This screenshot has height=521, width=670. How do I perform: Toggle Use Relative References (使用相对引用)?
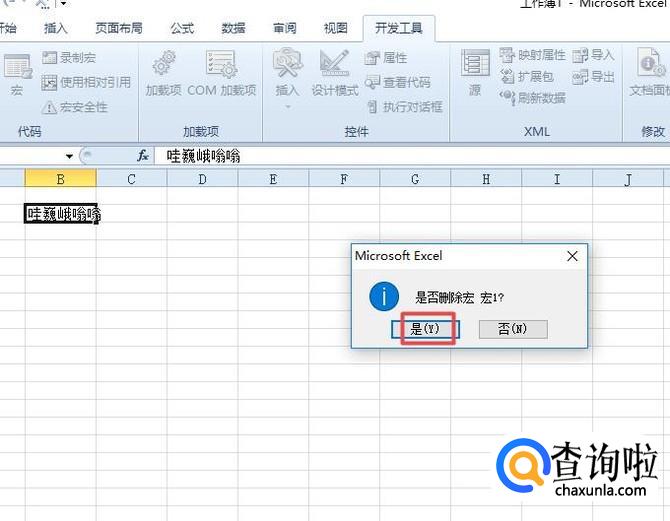pyautogui.click(x=86, y=82)
